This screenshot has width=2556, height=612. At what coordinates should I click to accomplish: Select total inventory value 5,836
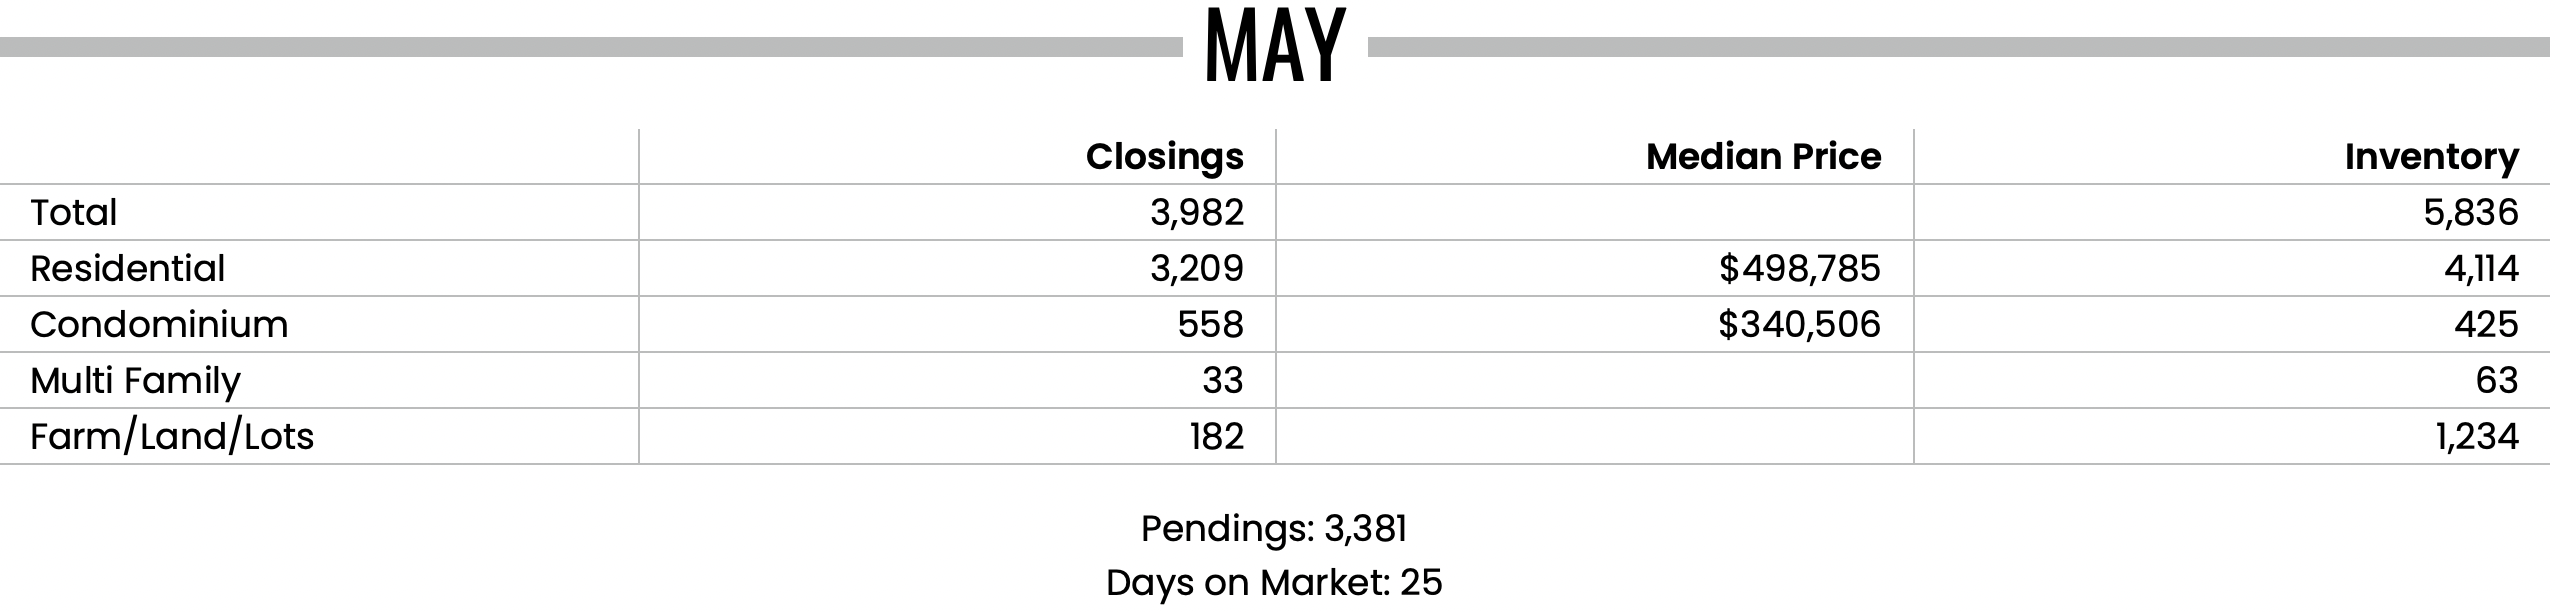coord(2470,213)
